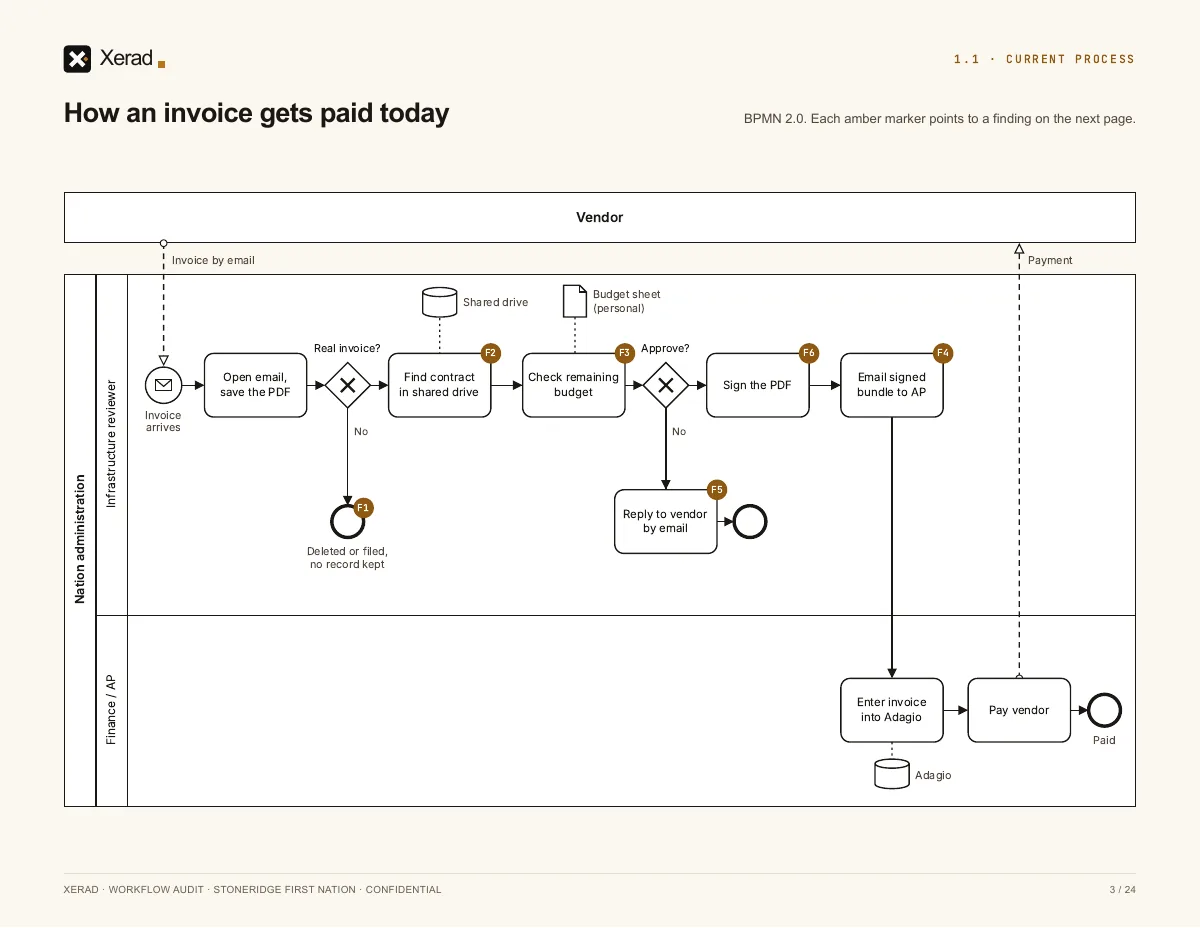Select the F4 amber marker

(x=943, y=353)
